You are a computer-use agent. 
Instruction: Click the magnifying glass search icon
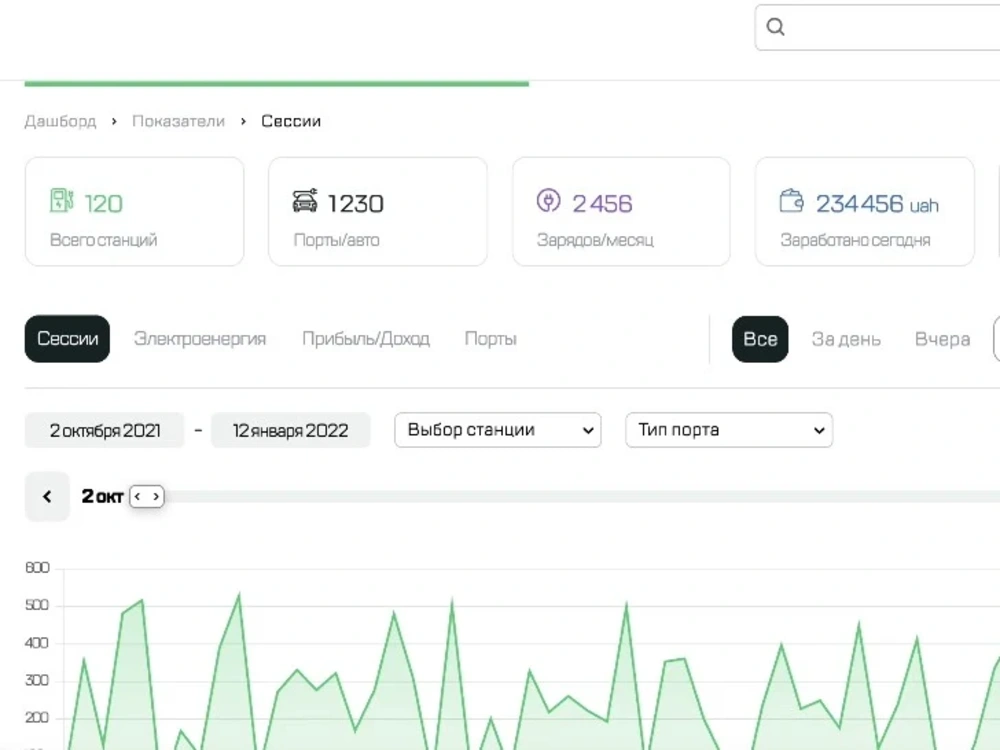[x=776, y=27]
